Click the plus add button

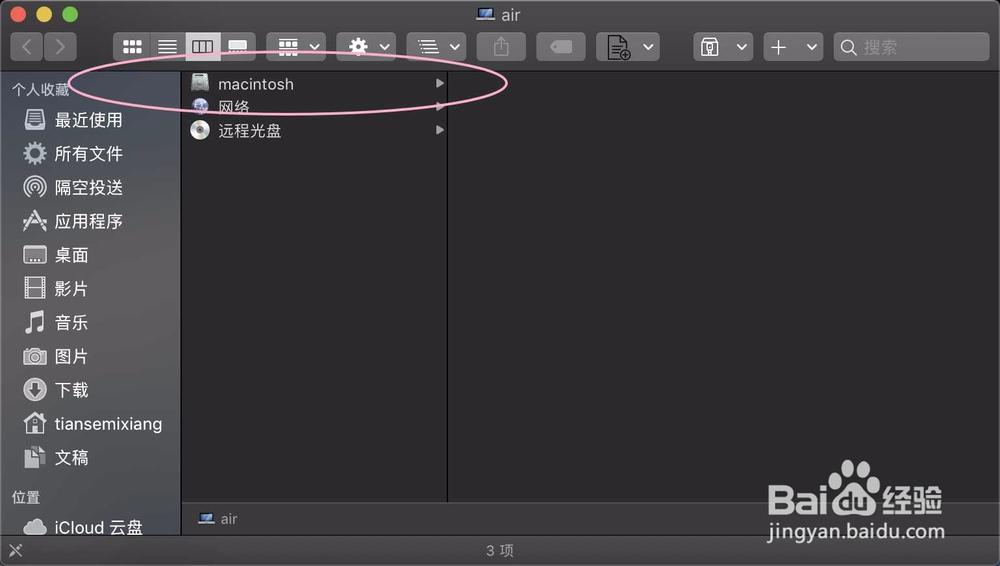pos(779,47)
